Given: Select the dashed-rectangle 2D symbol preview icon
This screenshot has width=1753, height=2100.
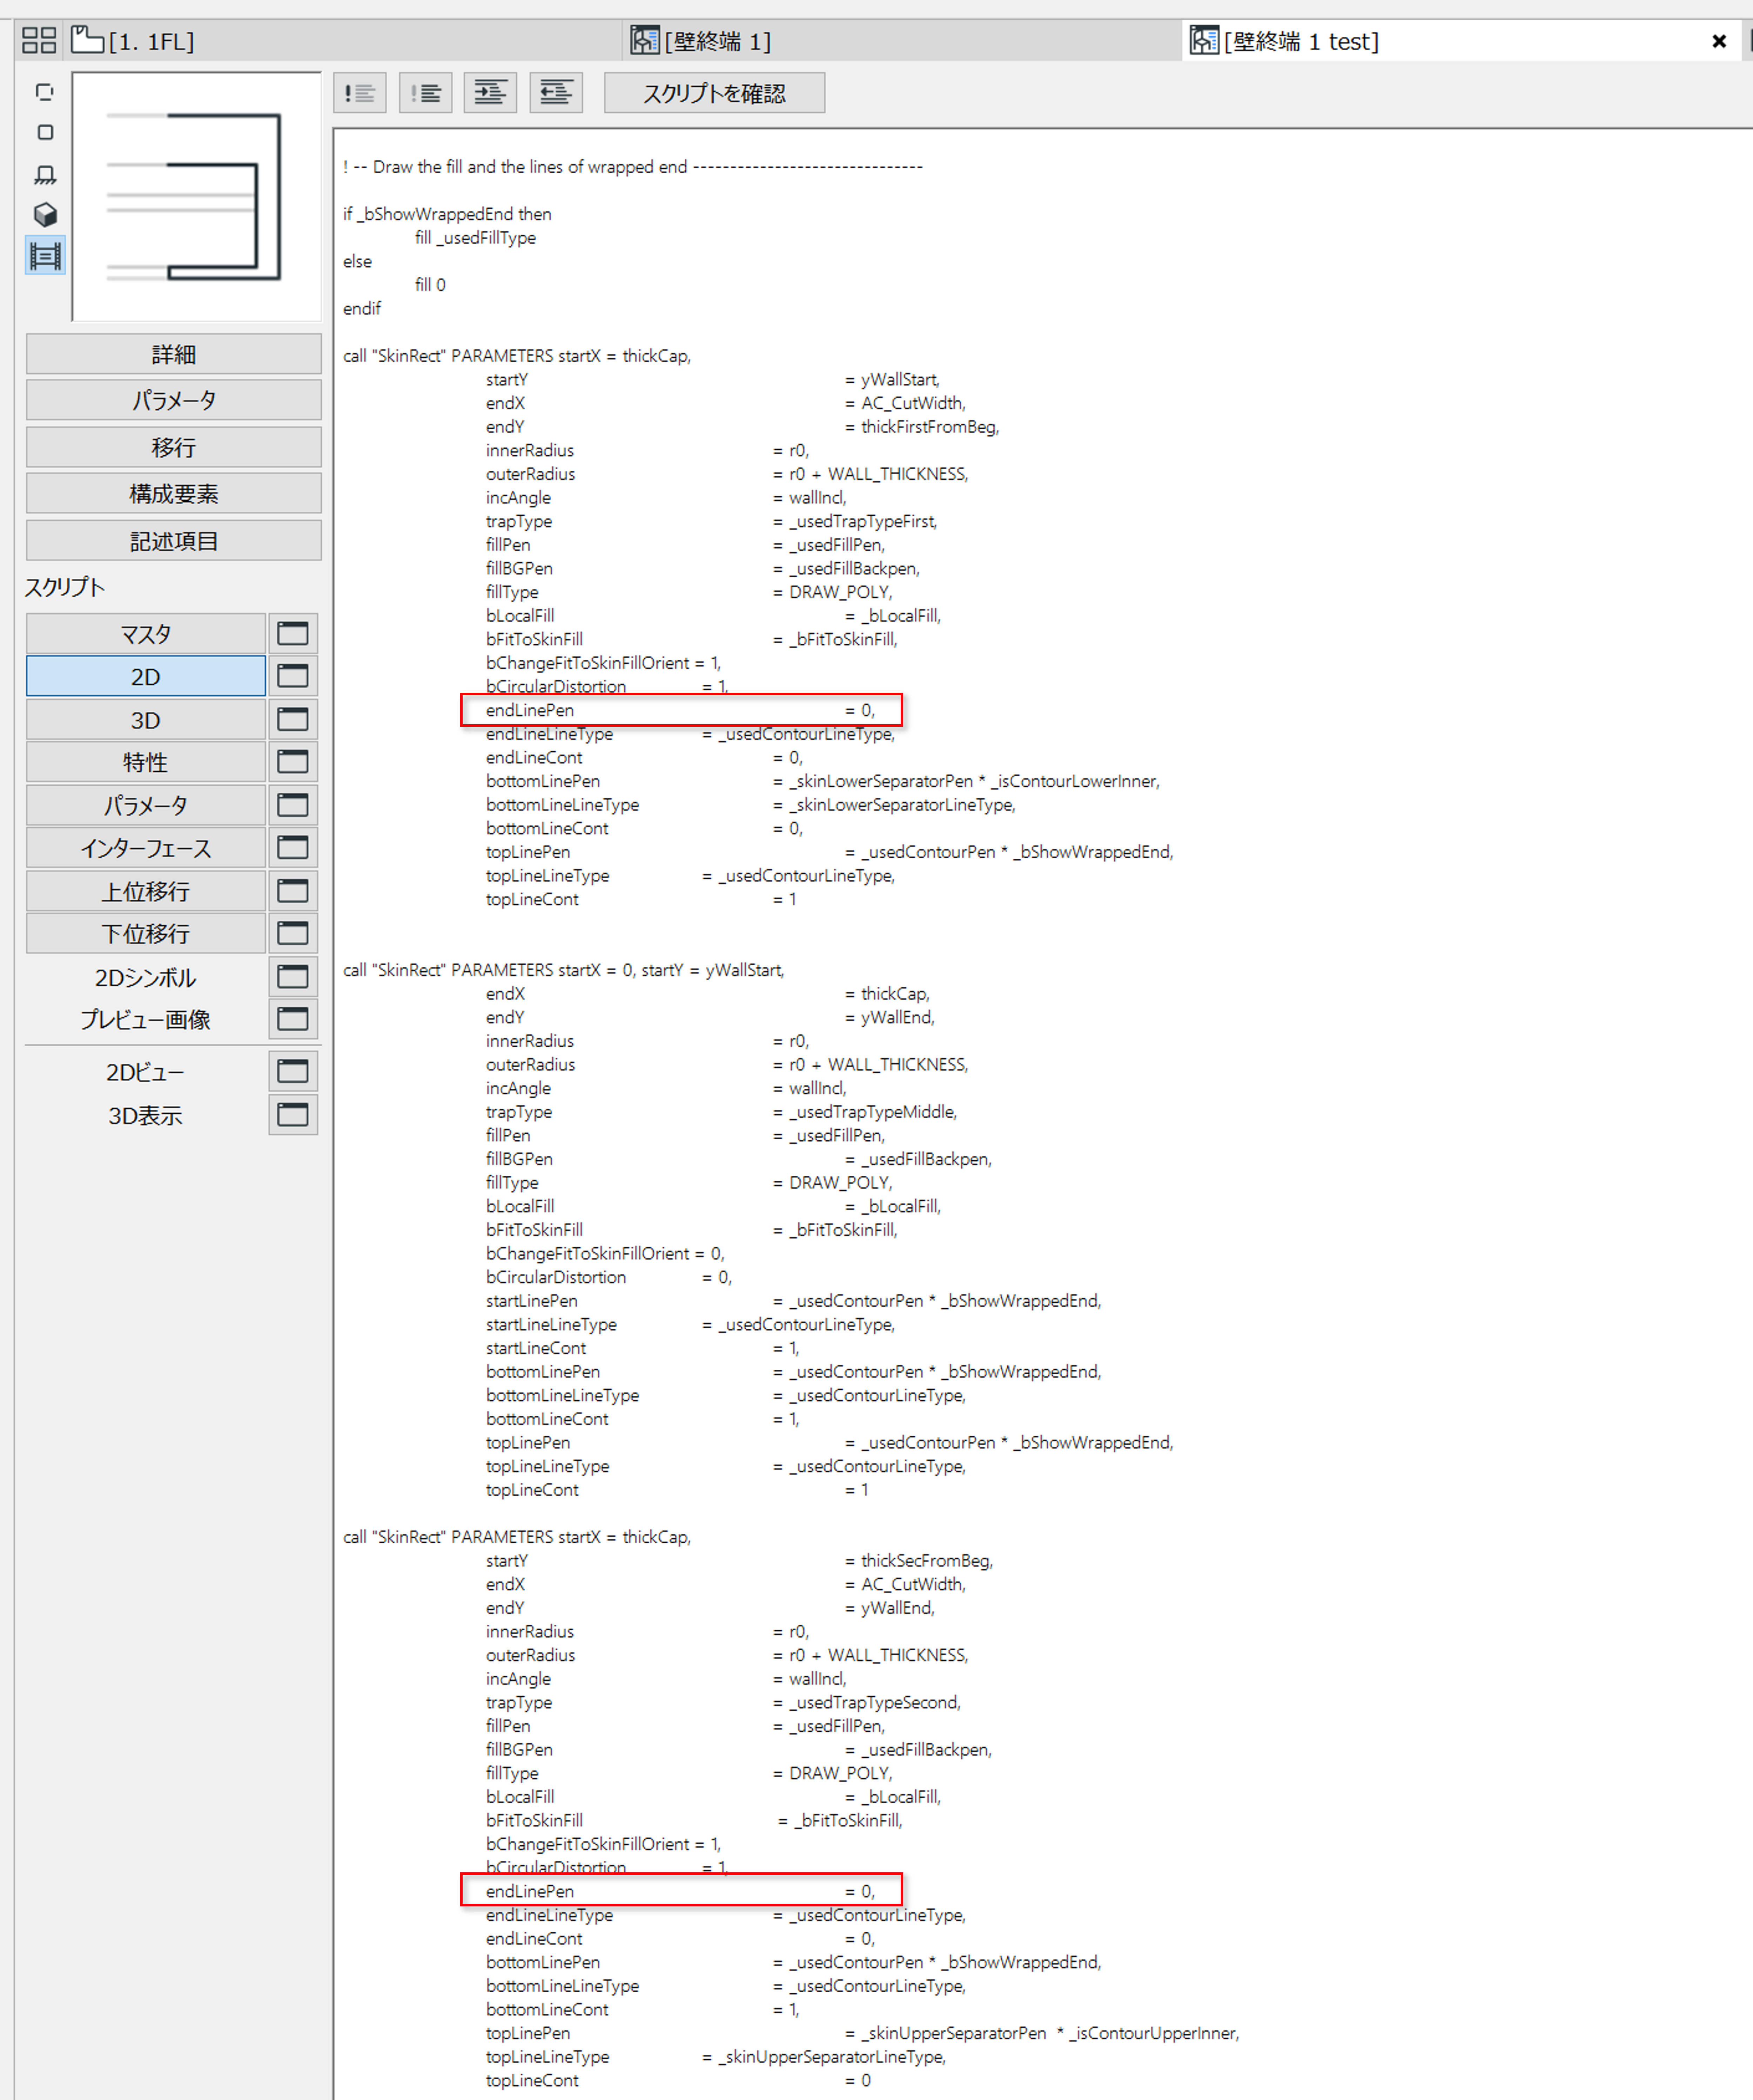Looking at the screenshot, I should 45,92.
